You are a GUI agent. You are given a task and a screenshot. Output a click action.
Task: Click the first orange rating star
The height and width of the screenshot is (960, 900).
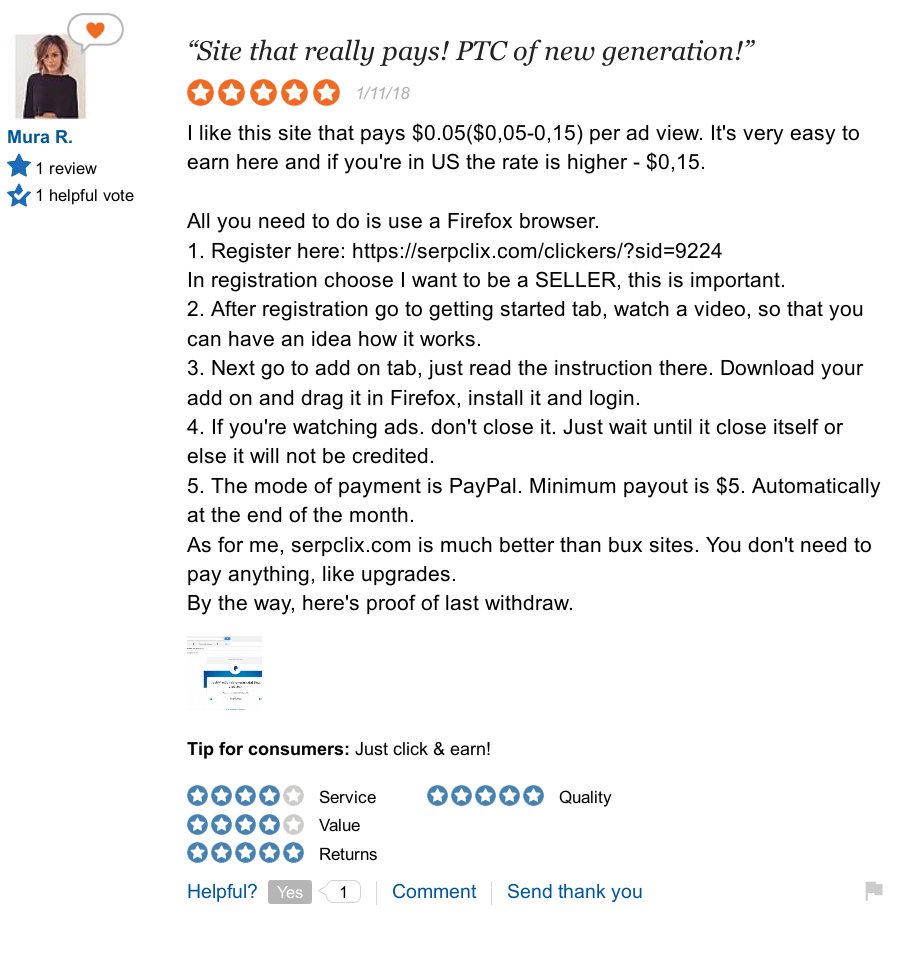click(x=200, y=93)
